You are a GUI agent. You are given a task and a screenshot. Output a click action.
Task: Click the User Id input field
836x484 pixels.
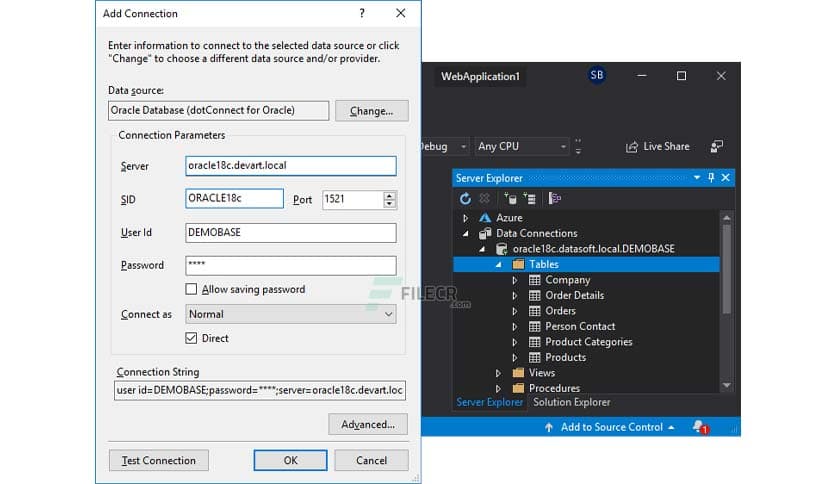(x=291, y=232)
